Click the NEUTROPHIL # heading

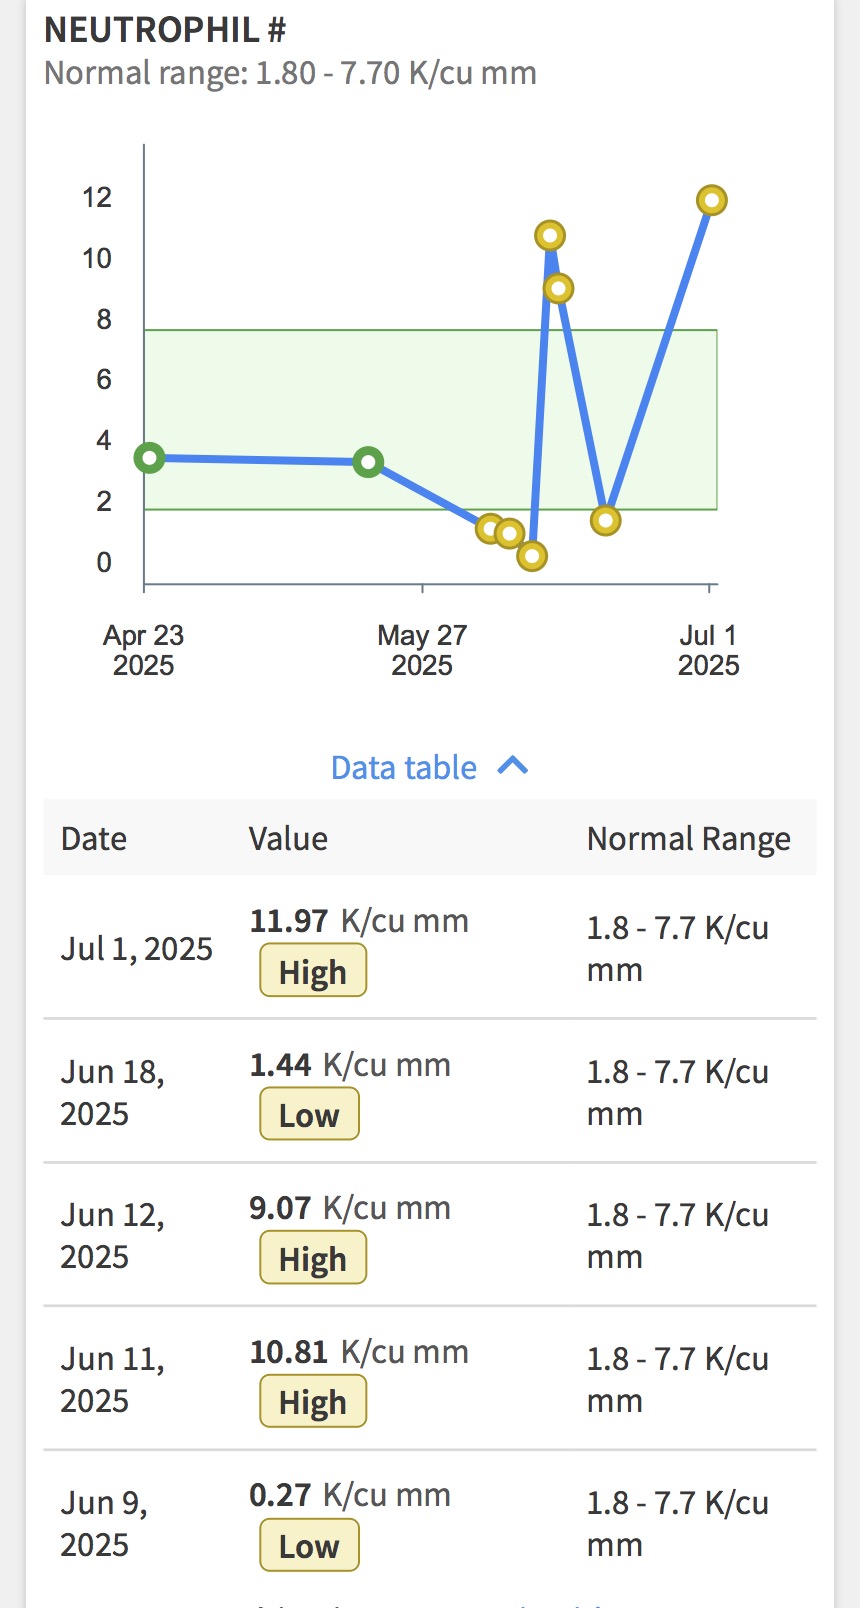click(165, 30)
